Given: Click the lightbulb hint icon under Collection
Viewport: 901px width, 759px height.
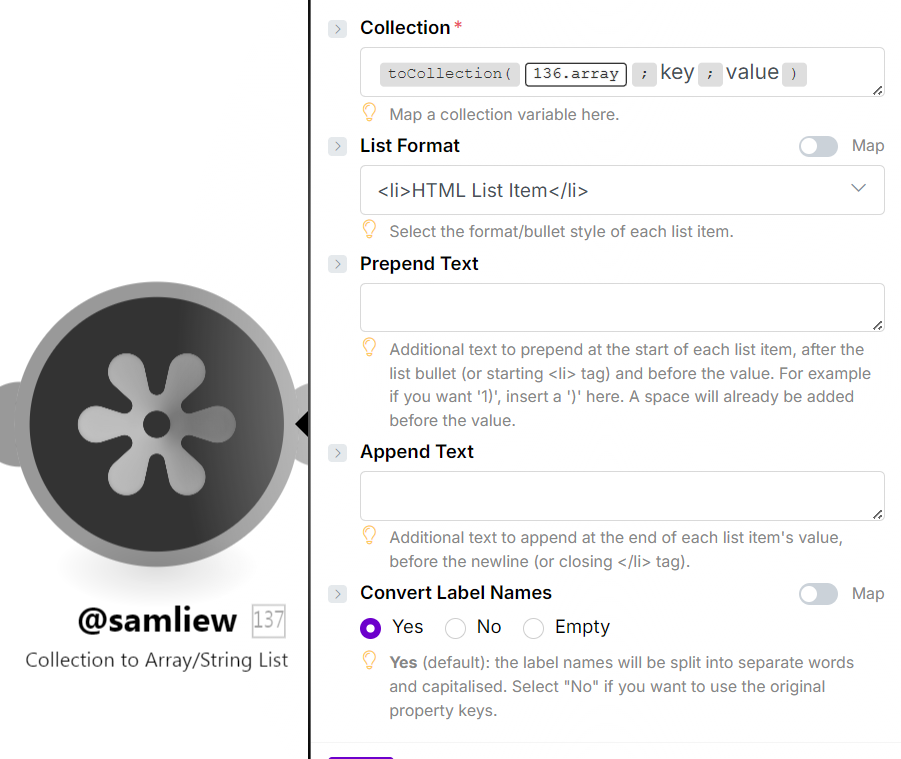Looking at the screenshot, I should pos(369,112).
